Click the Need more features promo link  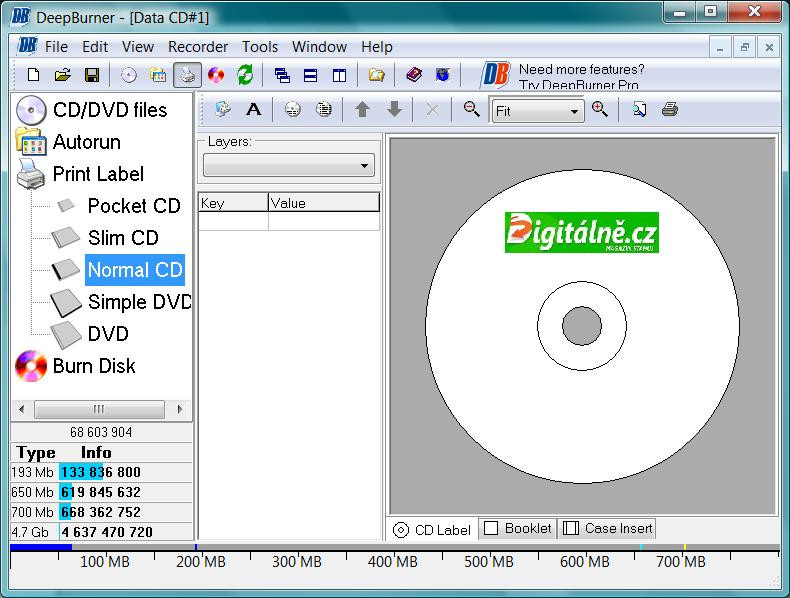click(581, 77)
